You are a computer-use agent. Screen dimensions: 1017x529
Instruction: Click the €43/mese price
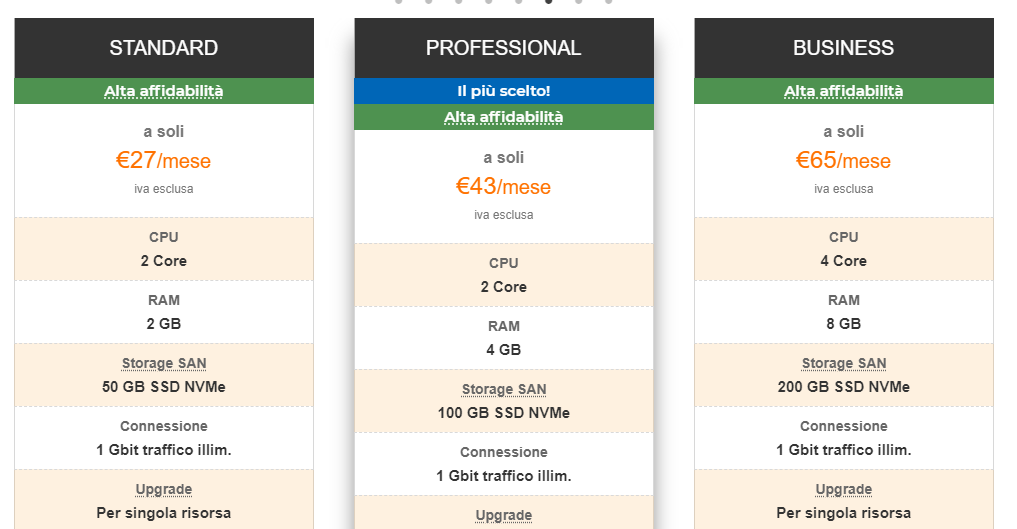[x=504, y=187]
